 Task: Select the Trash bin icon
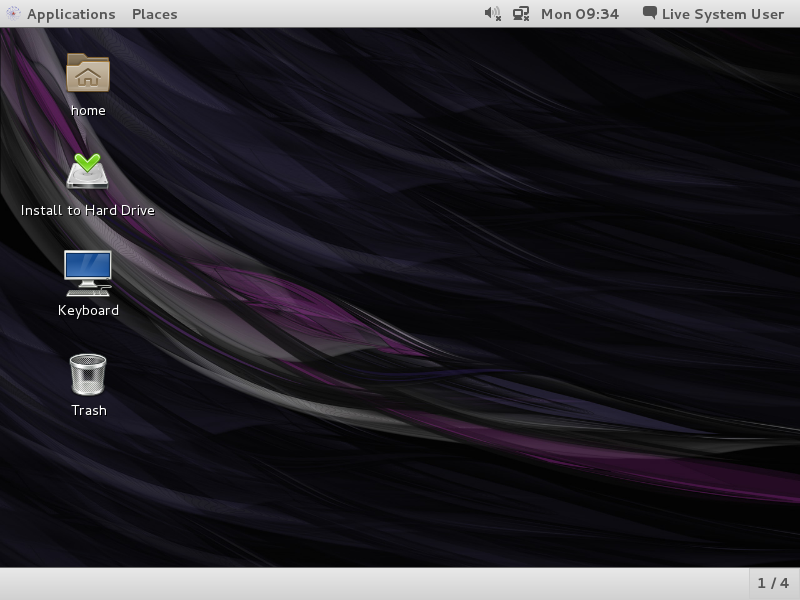click(88, 374)
